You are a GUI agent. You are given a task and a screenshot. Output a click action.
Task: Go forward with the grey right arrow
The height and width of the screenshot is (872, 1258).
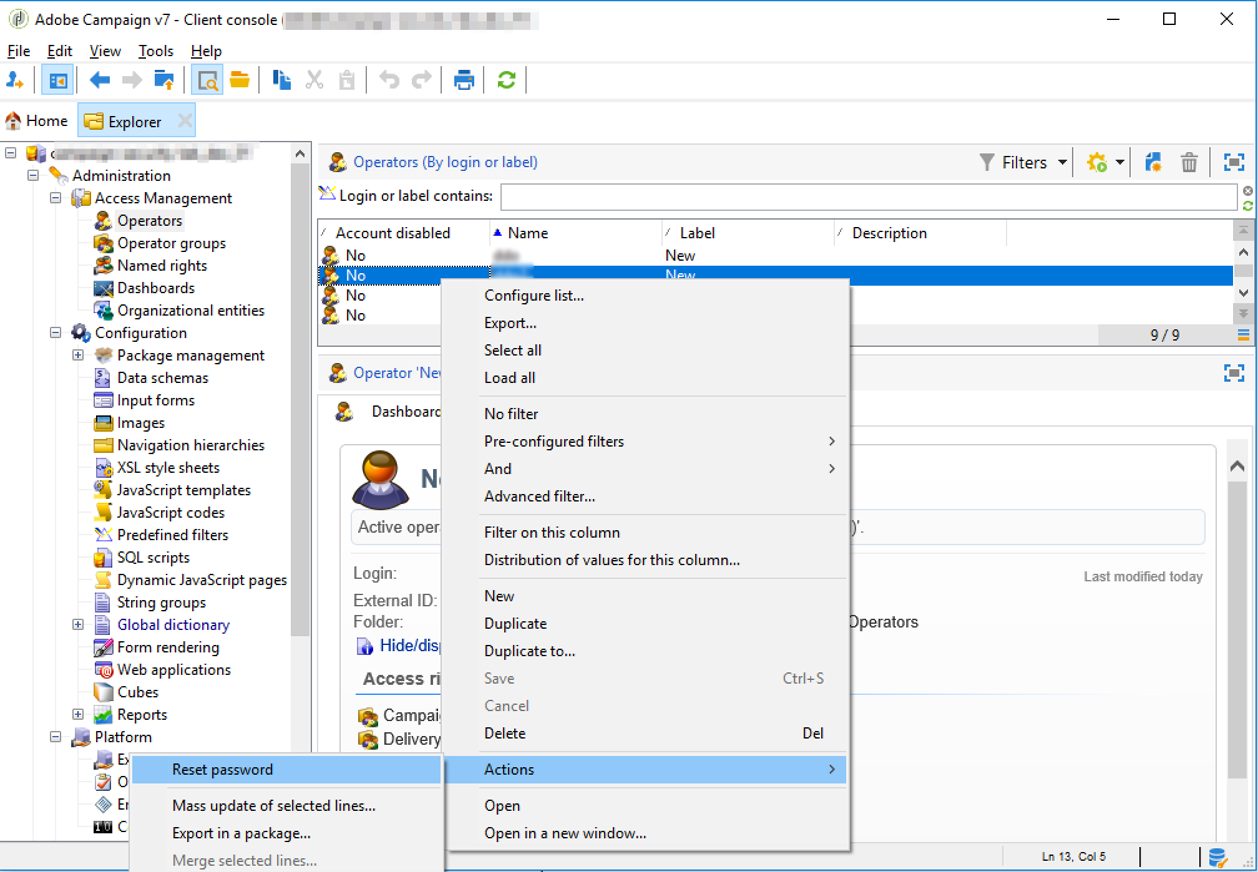132,81
